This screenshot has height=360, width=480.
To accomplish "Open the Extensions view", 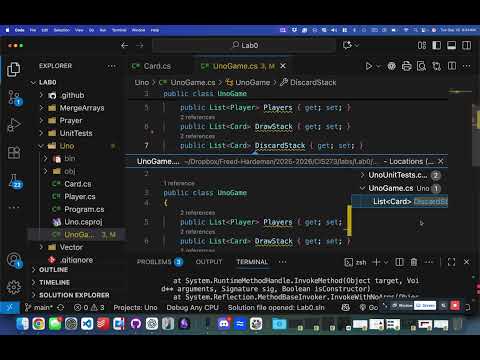I will (x=14, y=153).
